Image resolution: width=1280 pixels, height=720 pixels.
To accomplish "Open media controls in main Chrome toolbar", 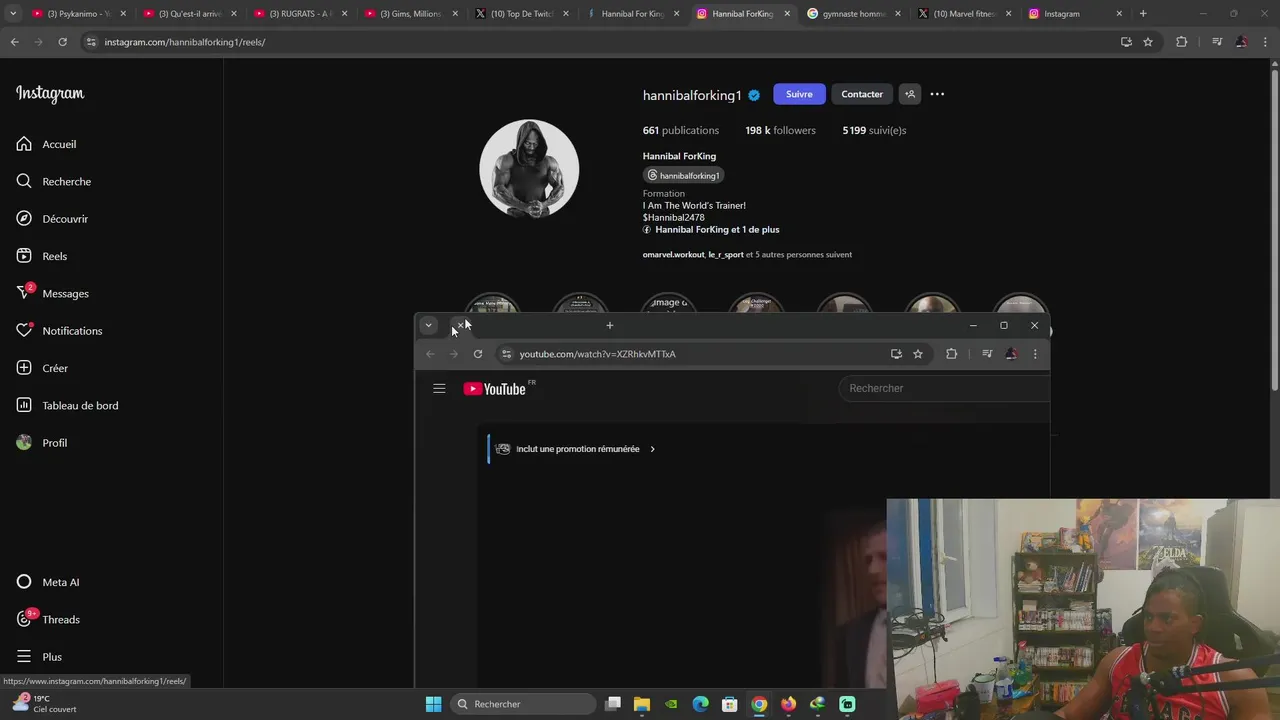I will point(1217,42).
